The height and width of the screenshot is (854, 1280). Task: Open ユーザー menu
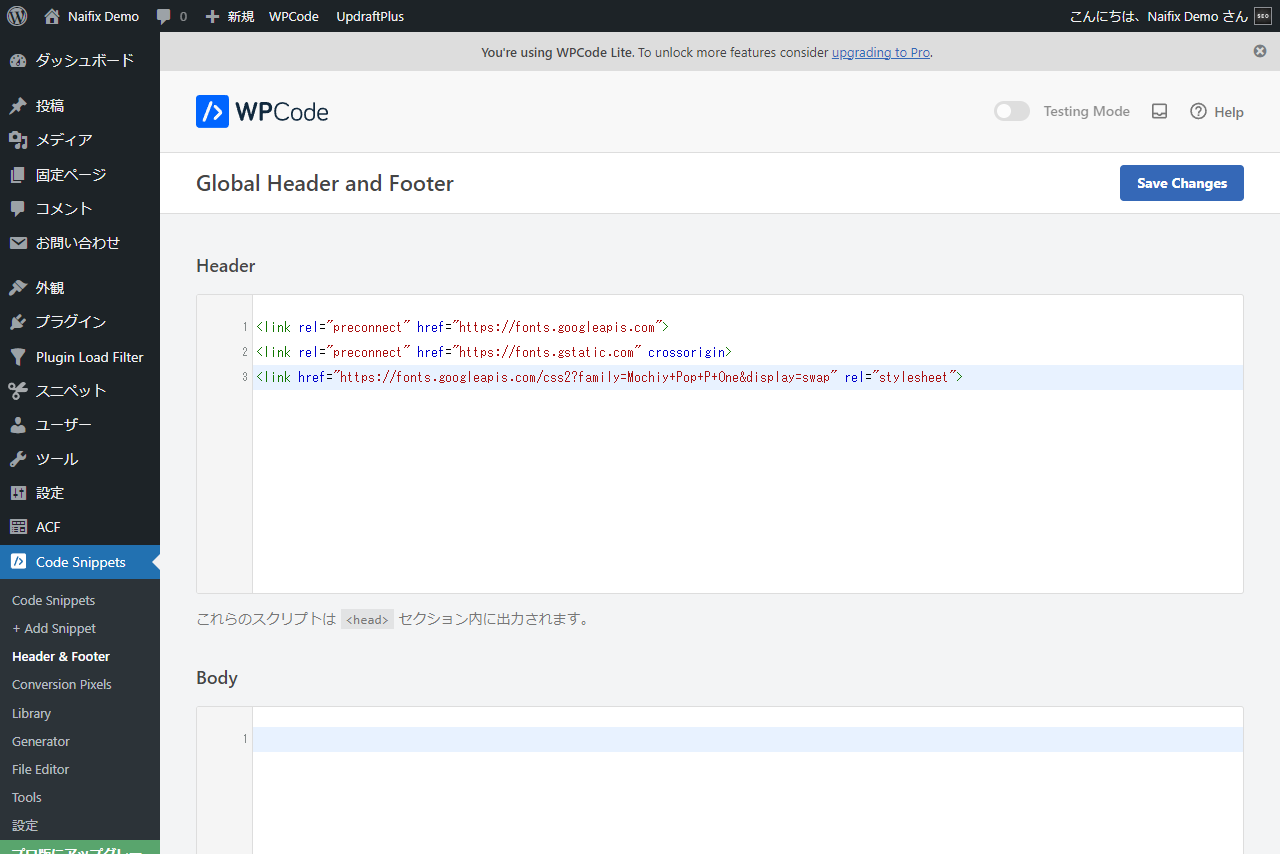pos(80,425)
